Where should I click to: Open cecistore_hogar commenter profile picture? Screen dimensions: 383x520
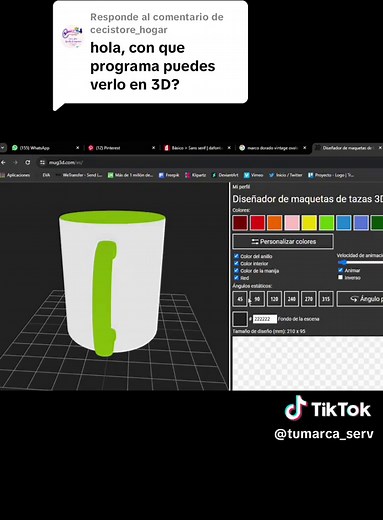click(x=72, y=36)
